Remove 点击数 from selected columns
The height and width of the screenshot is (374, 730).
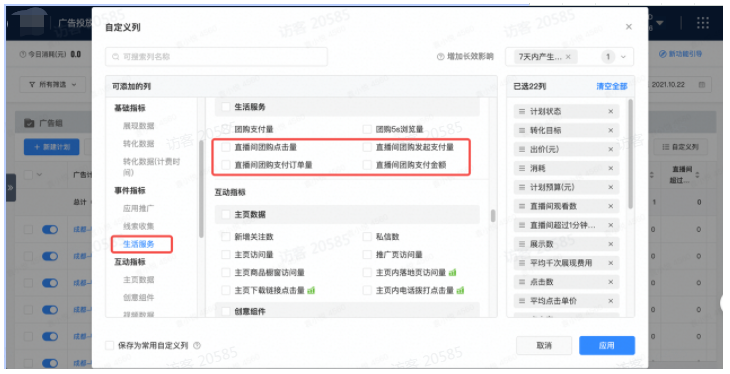coord(610,282)
